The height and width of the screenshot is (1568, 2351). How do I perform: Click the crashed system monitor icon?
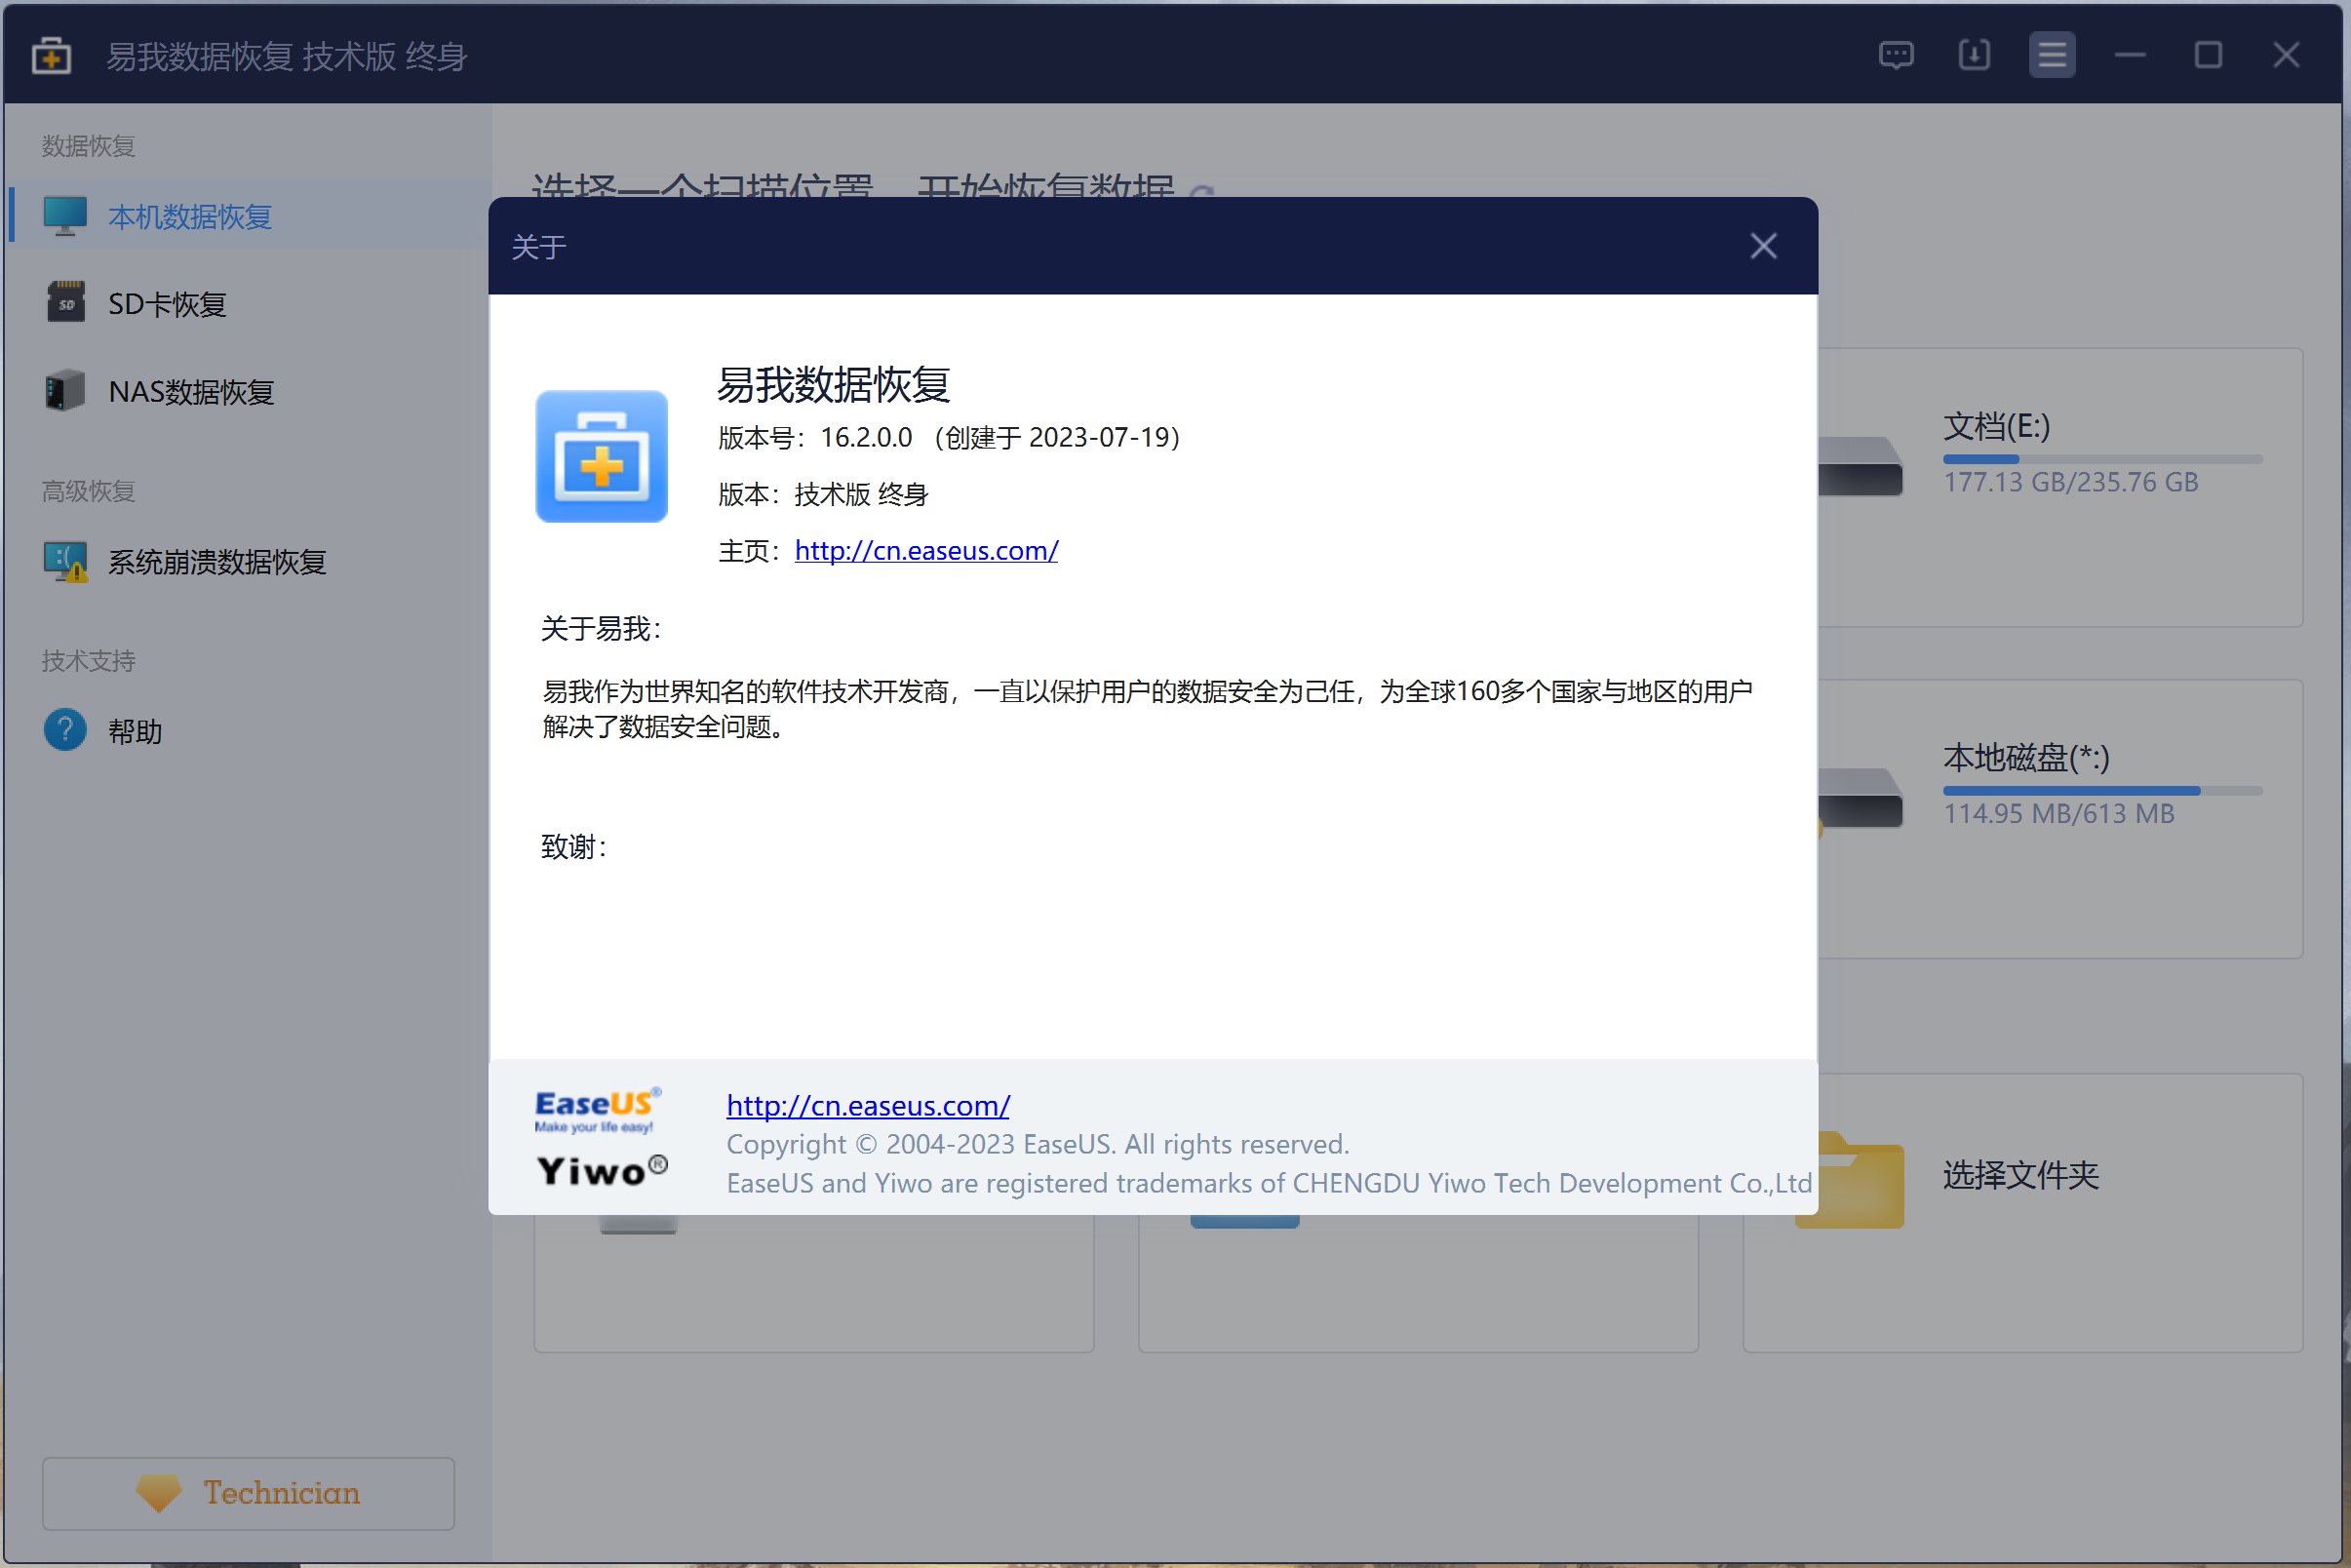(x=65, y=562)
